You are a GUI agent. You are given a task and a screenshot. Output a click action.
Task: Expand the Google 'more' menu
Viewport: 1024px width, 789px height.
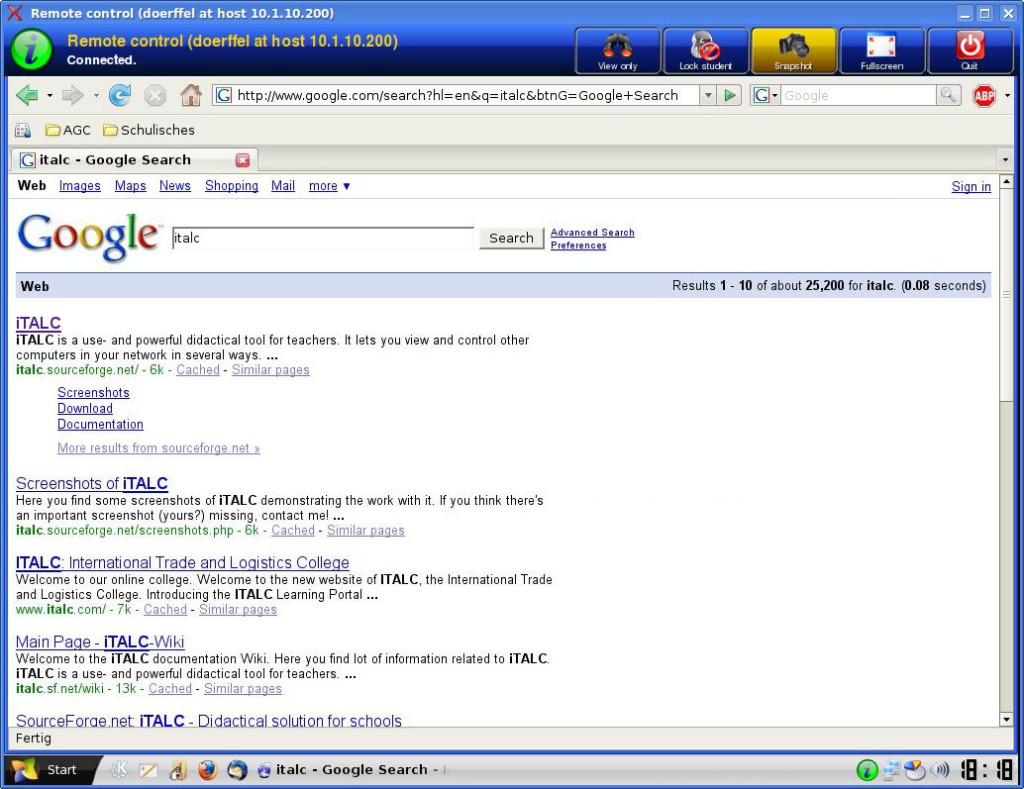pyautogui.click(x=329, y=186)
